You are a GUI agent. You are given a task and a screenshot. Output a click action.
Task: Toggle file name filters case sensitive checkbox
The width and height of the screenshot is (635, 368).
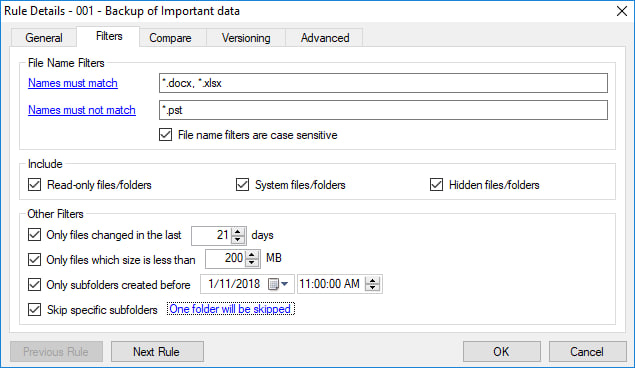[165, 135]
